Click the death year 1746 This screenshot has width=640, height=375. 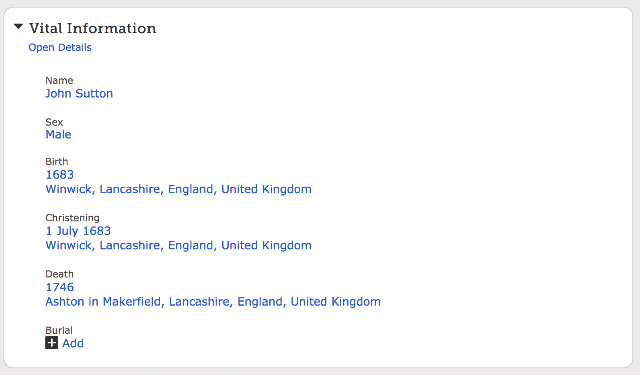pos(60,287)
